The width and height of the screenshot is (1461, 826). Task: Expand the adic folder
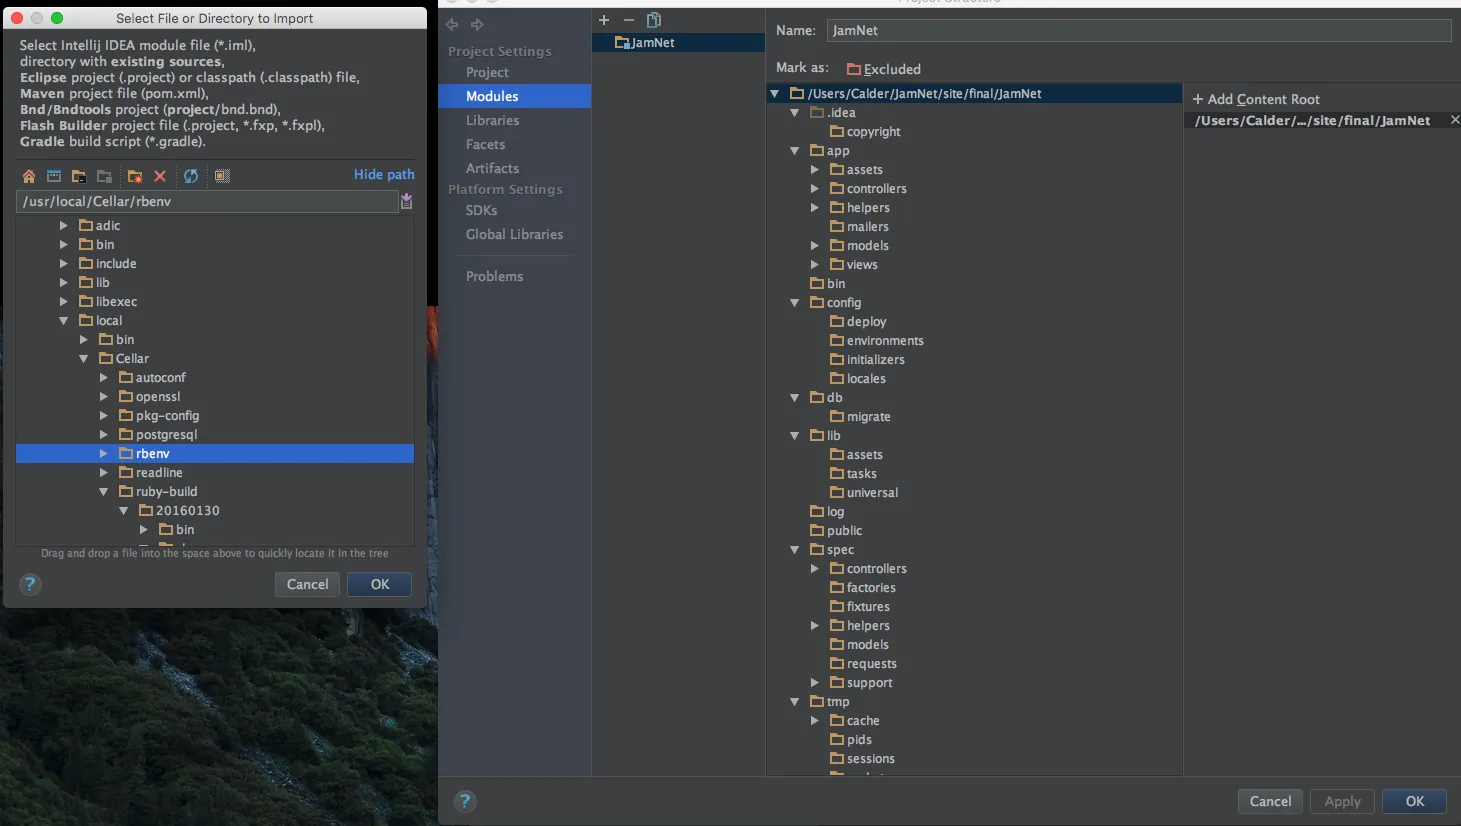(64, 226)
